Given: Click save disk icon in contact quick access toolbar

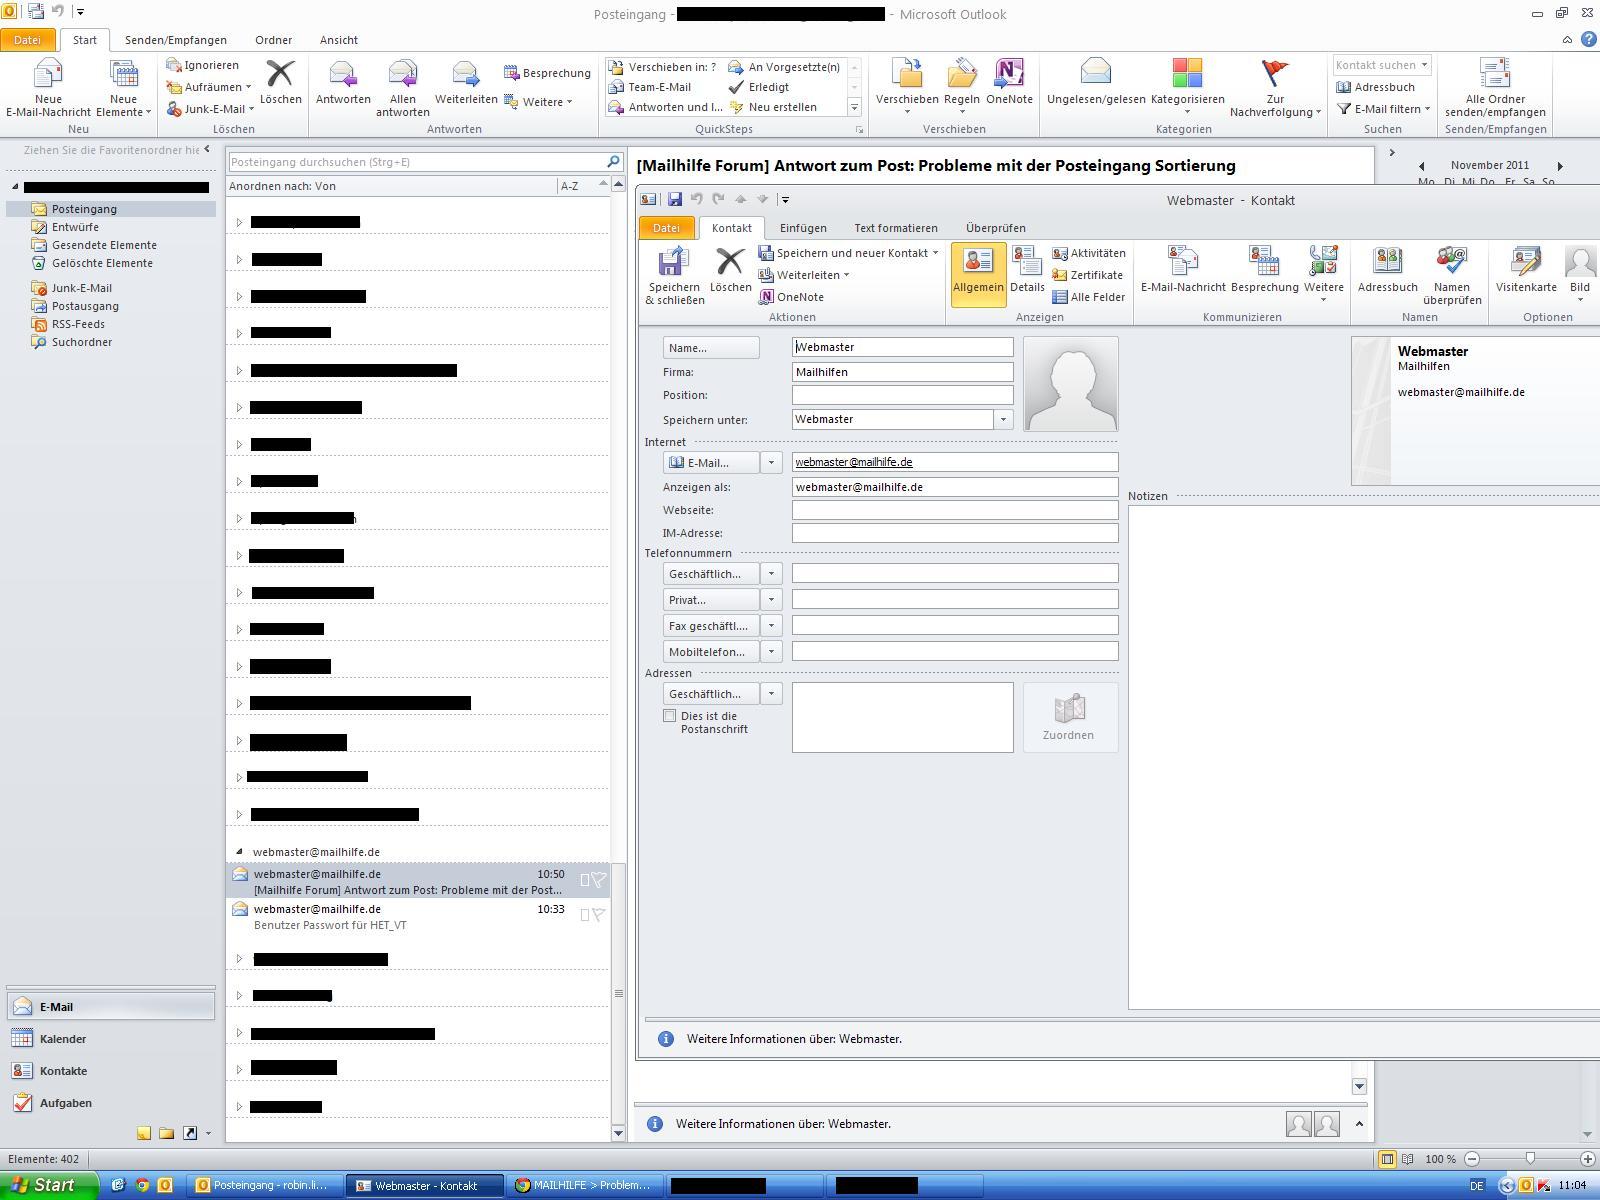Looking at the screenshot, I should click(675, 200).
